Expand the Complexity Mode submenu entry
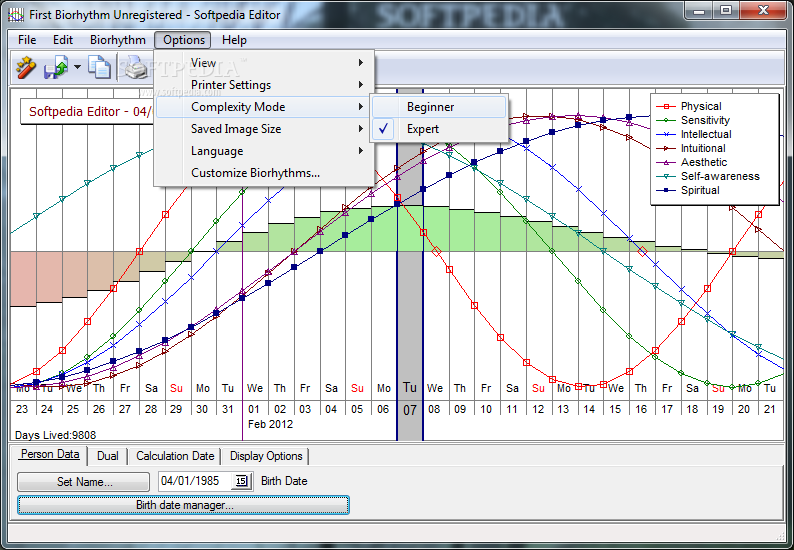This screenshot has width=794, height=550. pos(264,107)
